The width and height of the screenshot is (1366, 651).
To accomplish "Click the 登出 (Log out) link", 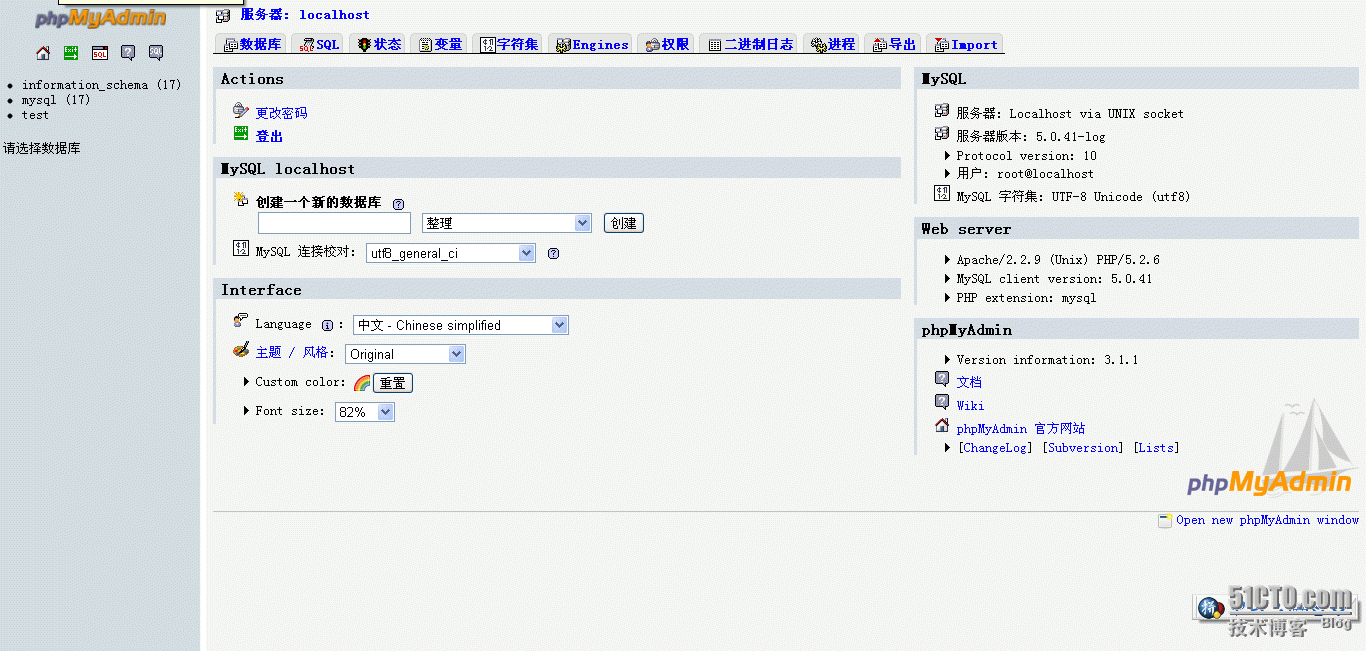I will point(270,136).
